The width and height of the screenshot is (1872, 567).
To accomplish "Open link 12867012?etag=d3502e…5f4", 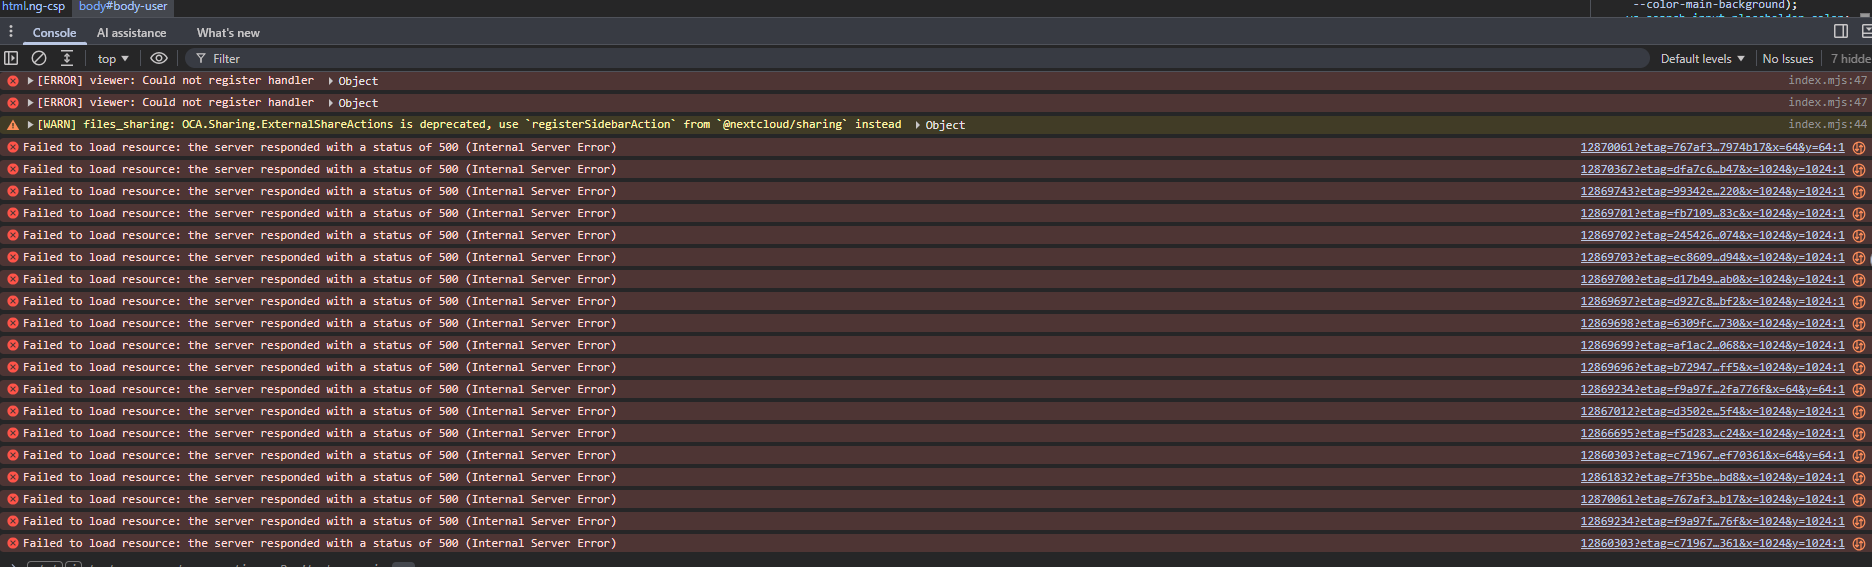I will [x=1712, y=411].
